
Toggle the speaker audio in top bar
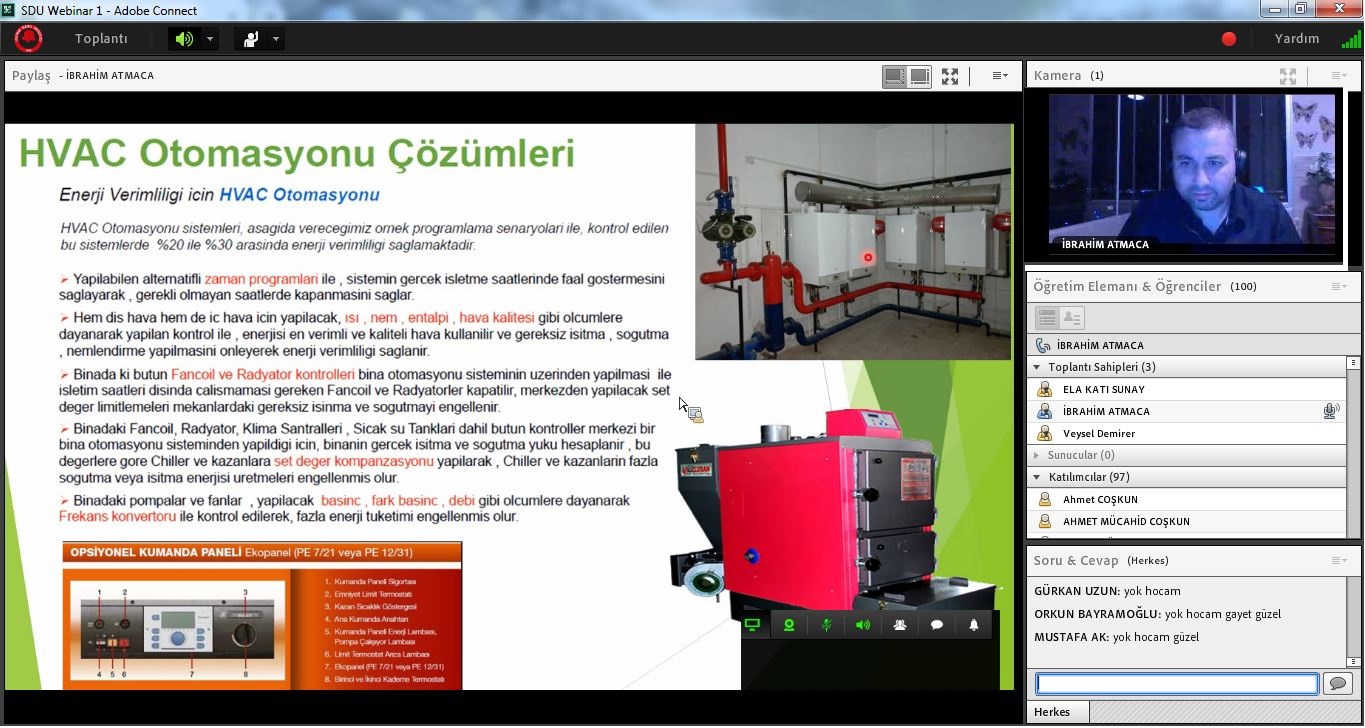pyautogui.click(x=183, y=39)
